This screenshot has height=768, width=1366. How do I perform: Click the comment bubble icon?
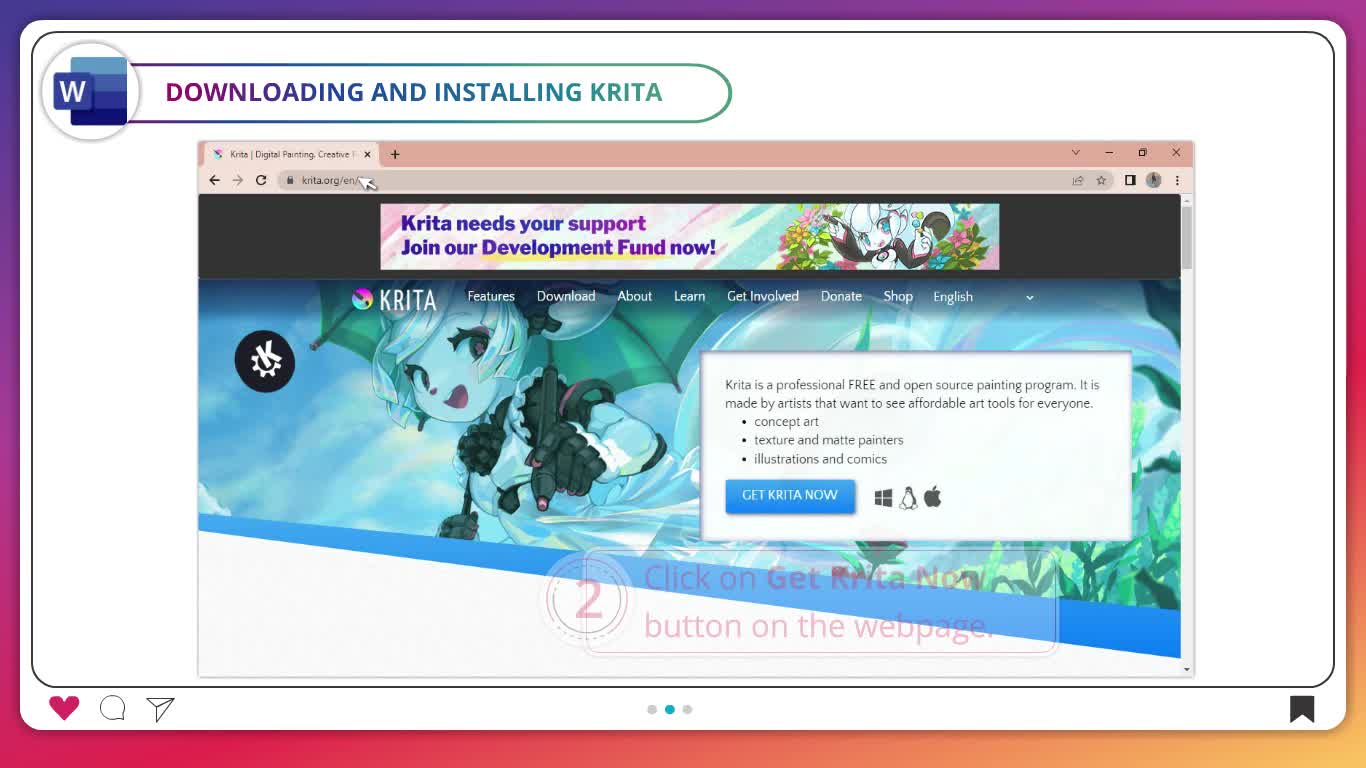click(113, 709)
